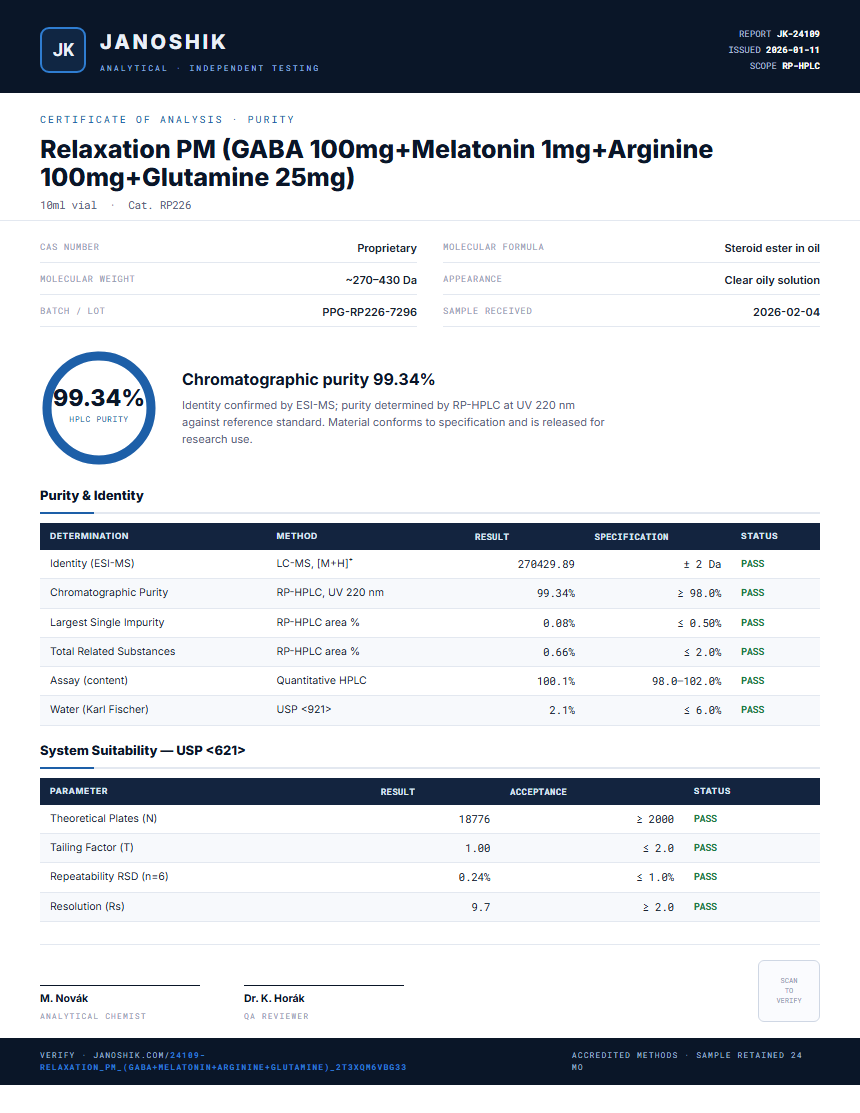Click the JK logo badge
The width and height of the screenshot is (860, 1113).
tap(63, 50)
